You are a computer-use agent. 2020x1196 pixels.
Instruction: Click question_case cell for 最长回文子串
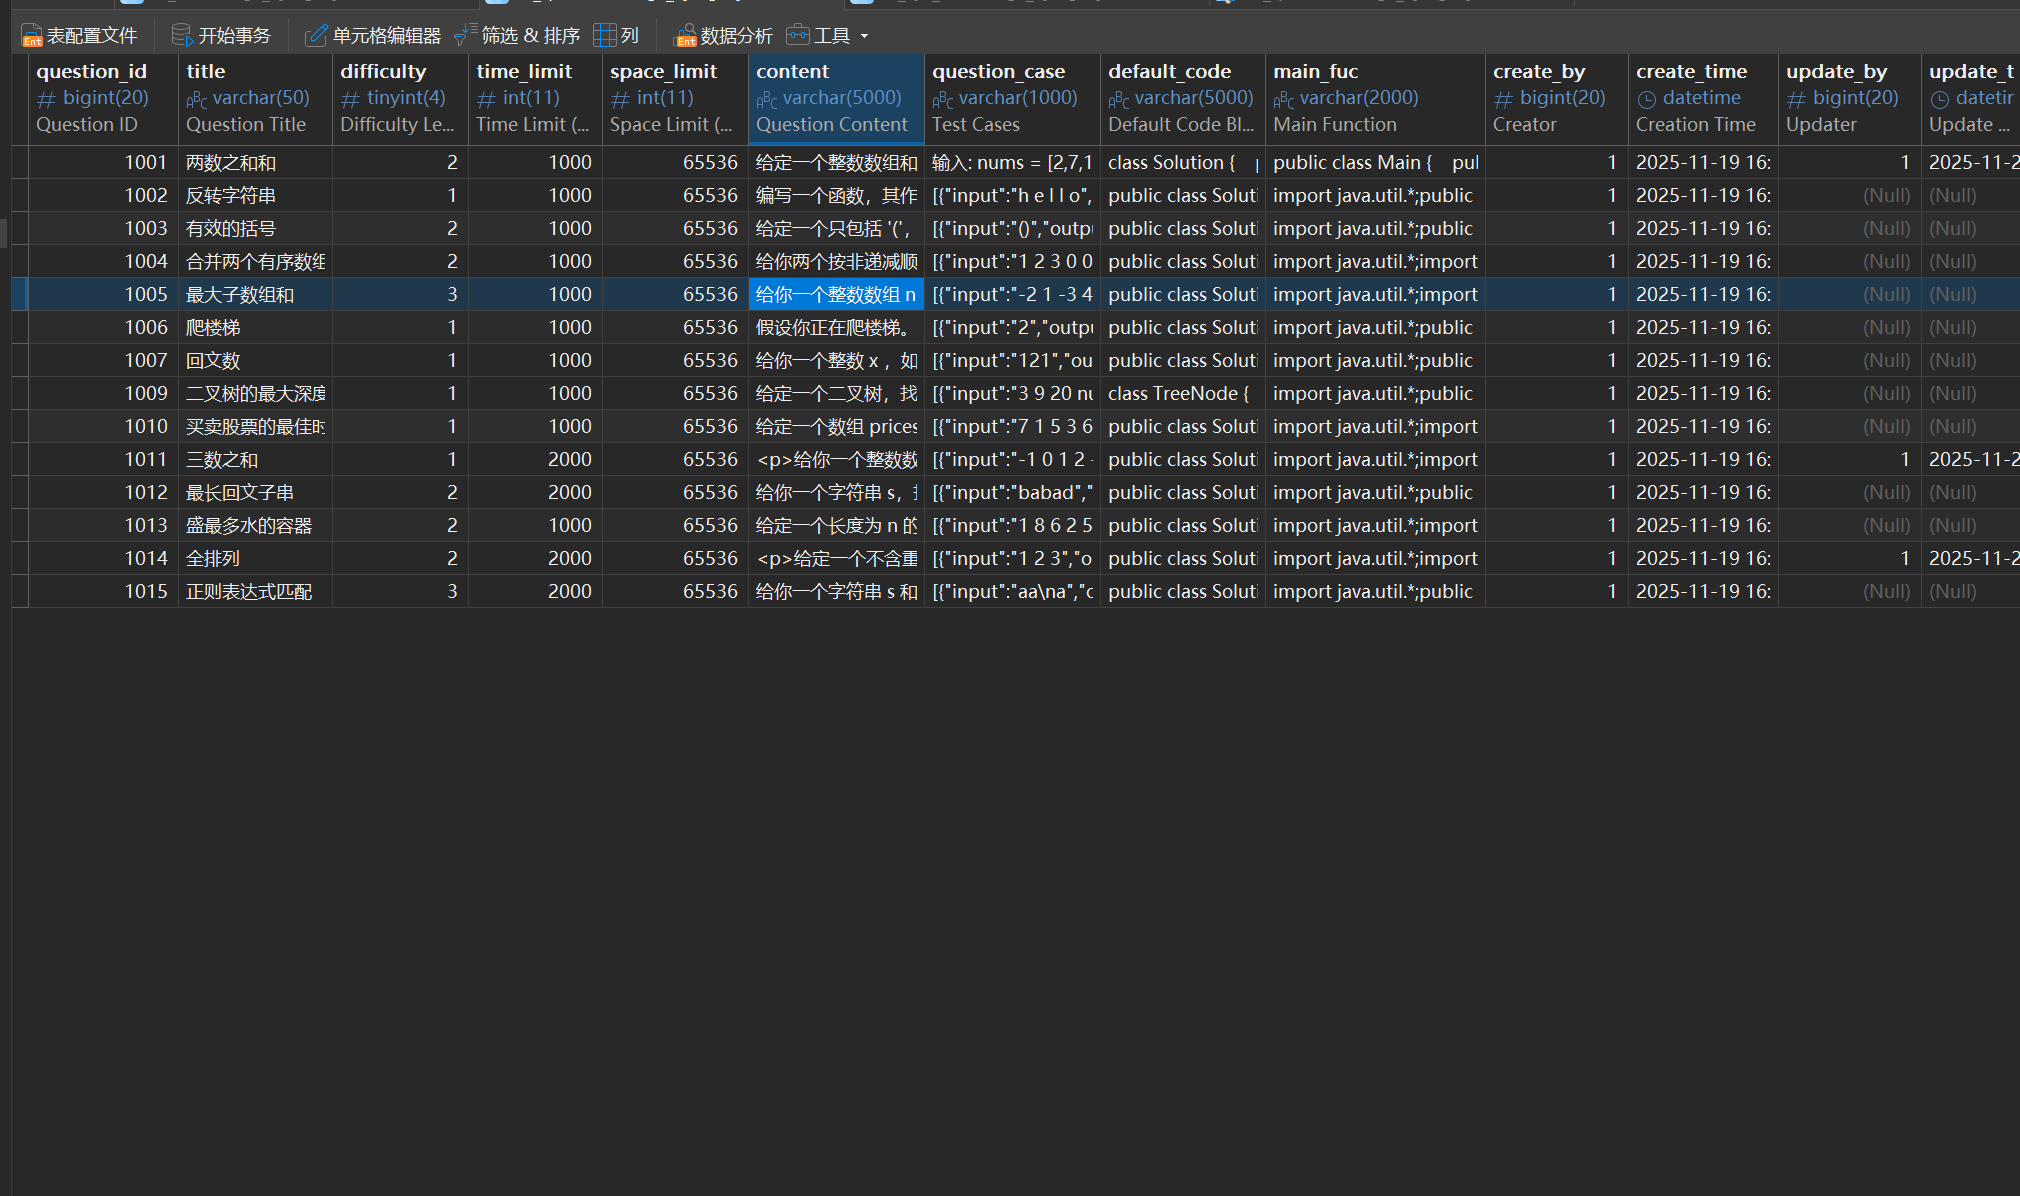click(1011, 492)
